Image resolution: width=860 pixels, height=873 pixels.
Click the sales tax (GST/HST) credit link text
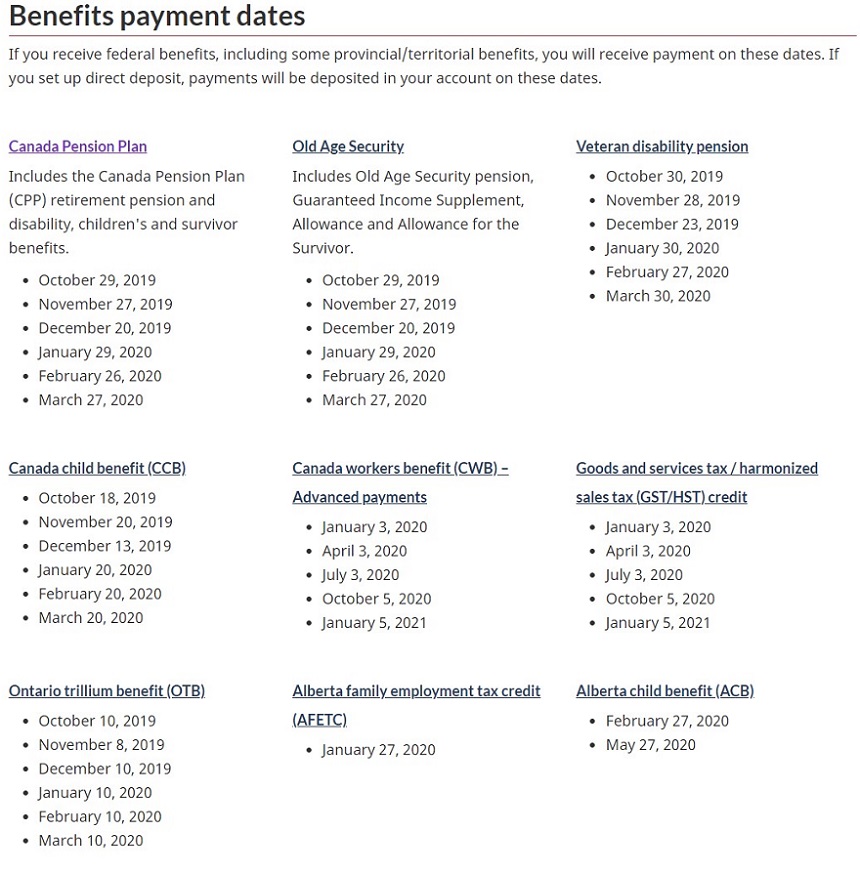click(661, 497)
